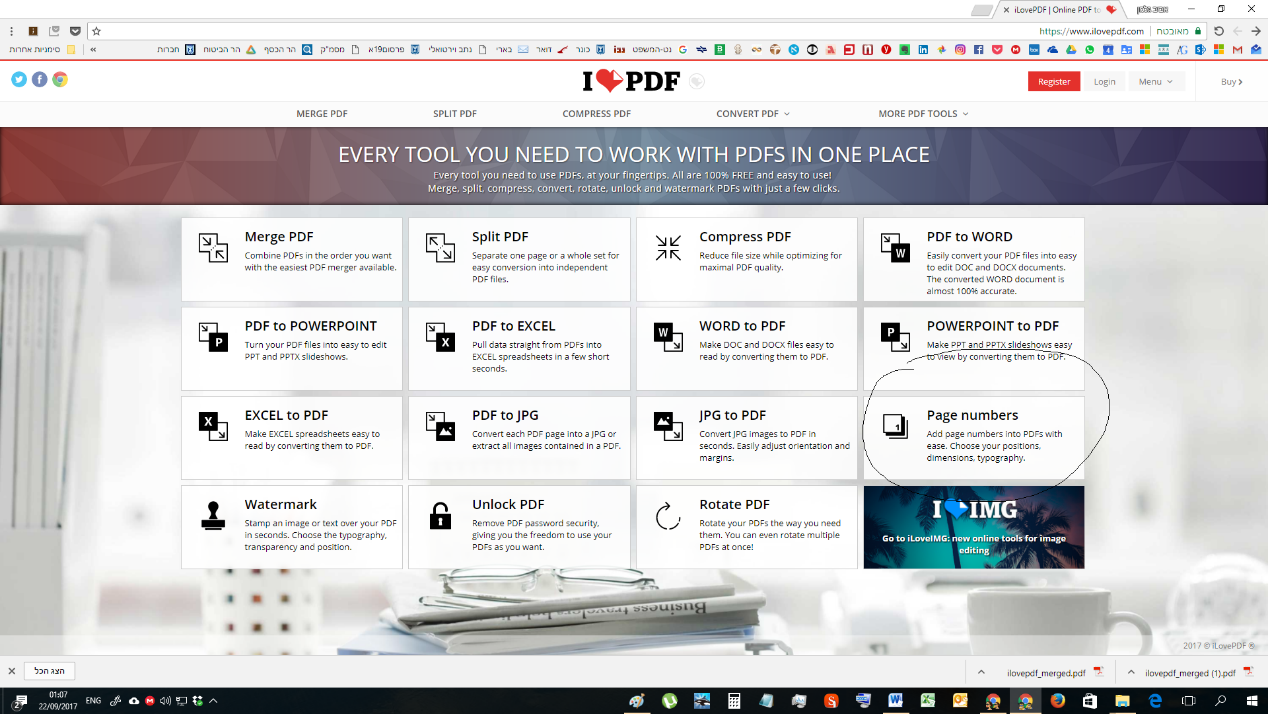Close the downloads bar
Viewport: 1268px width, 714px height.
pos(11,672)
